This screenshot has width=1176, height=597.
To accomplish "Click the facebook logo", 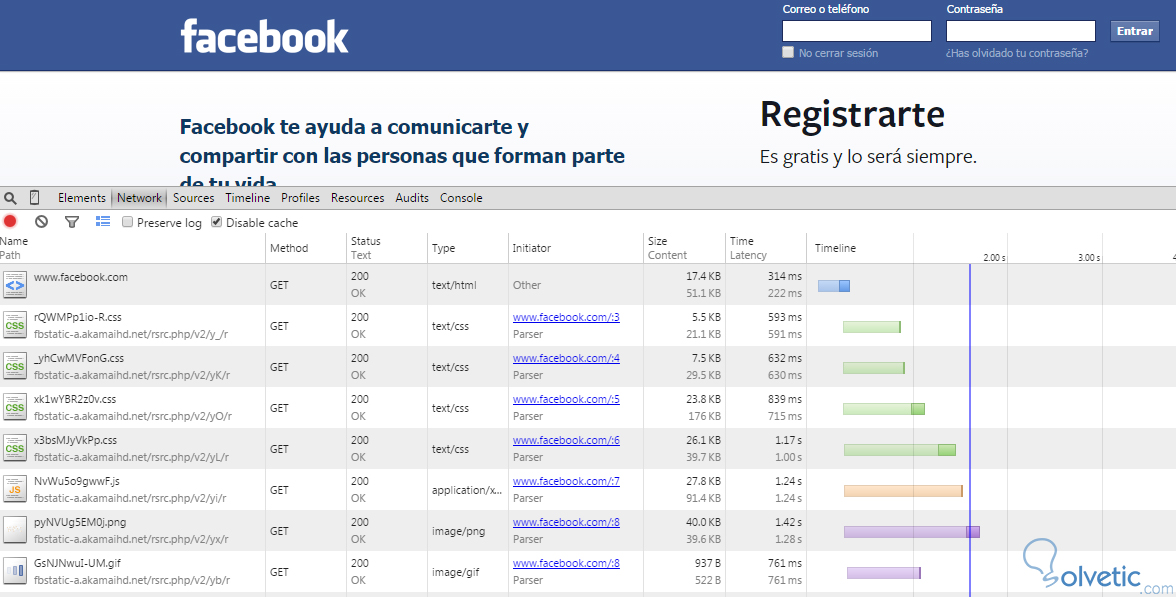I will [265, 37].
